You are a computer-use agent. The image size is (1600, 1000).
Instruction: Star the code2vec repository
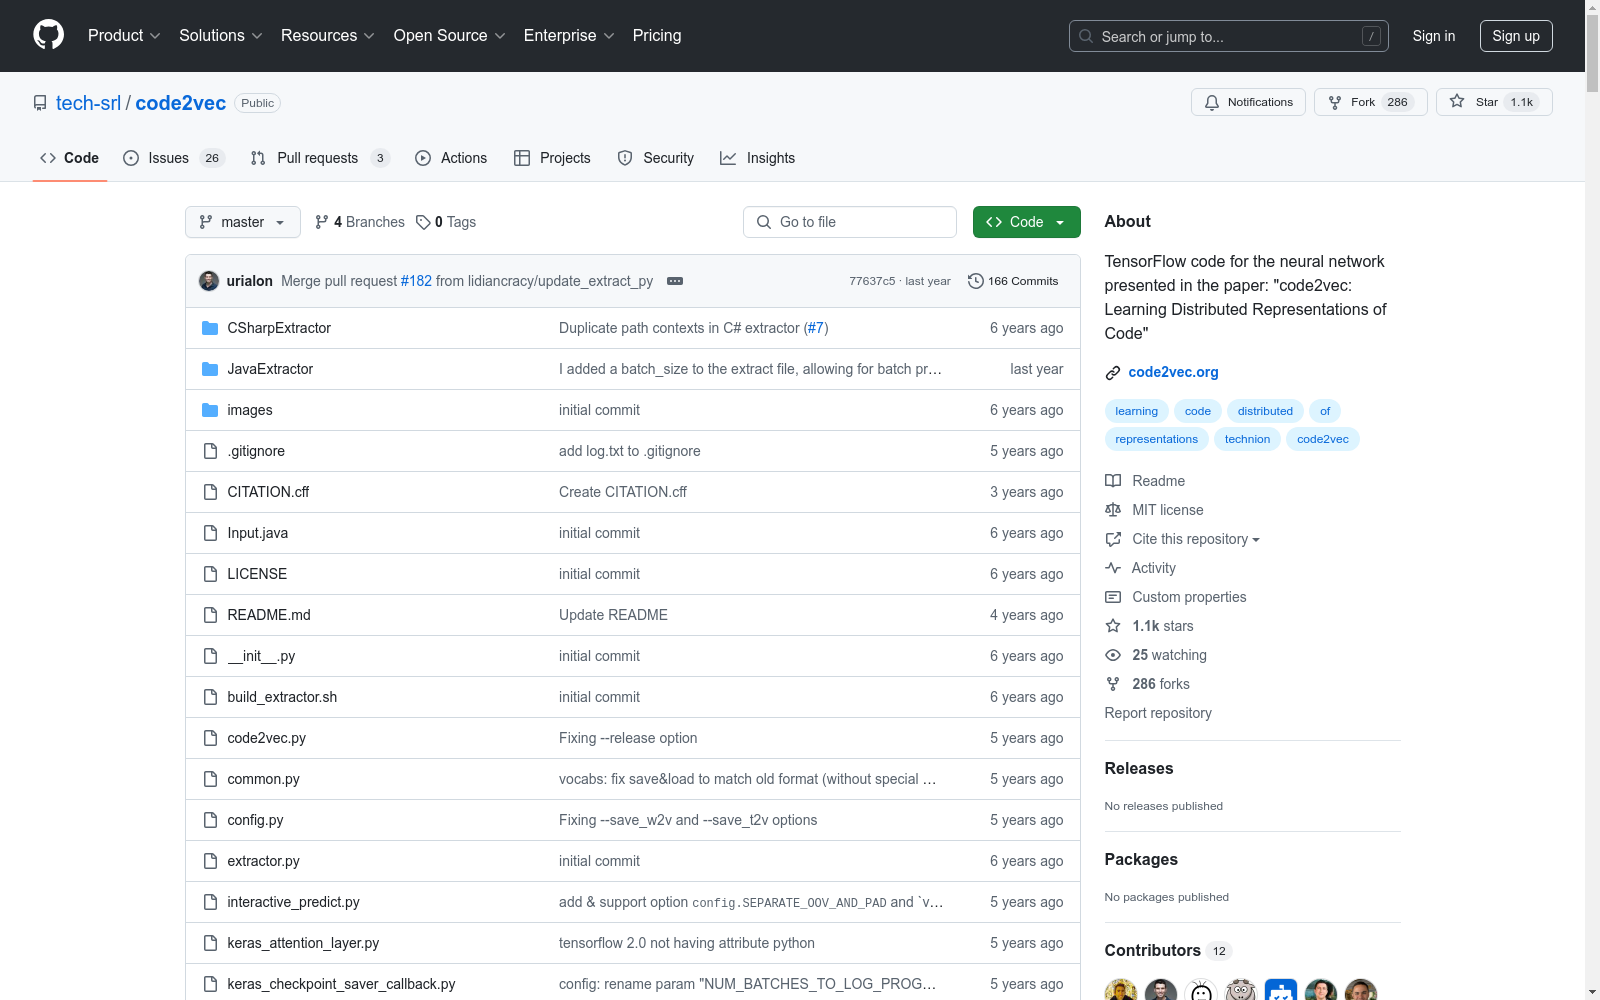1494,102
